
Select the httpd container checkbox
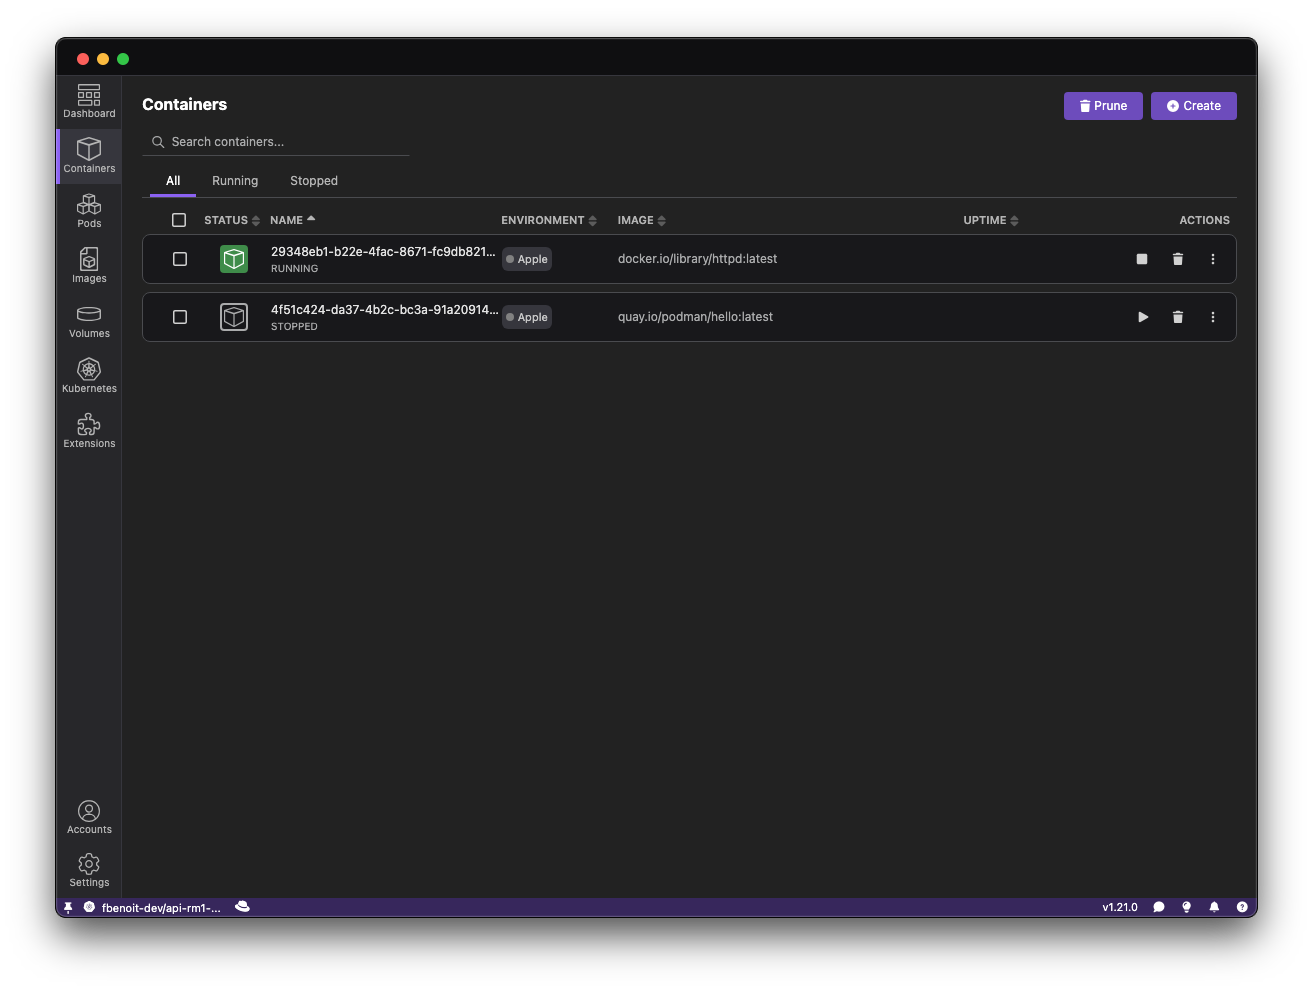tap(180, 259)
